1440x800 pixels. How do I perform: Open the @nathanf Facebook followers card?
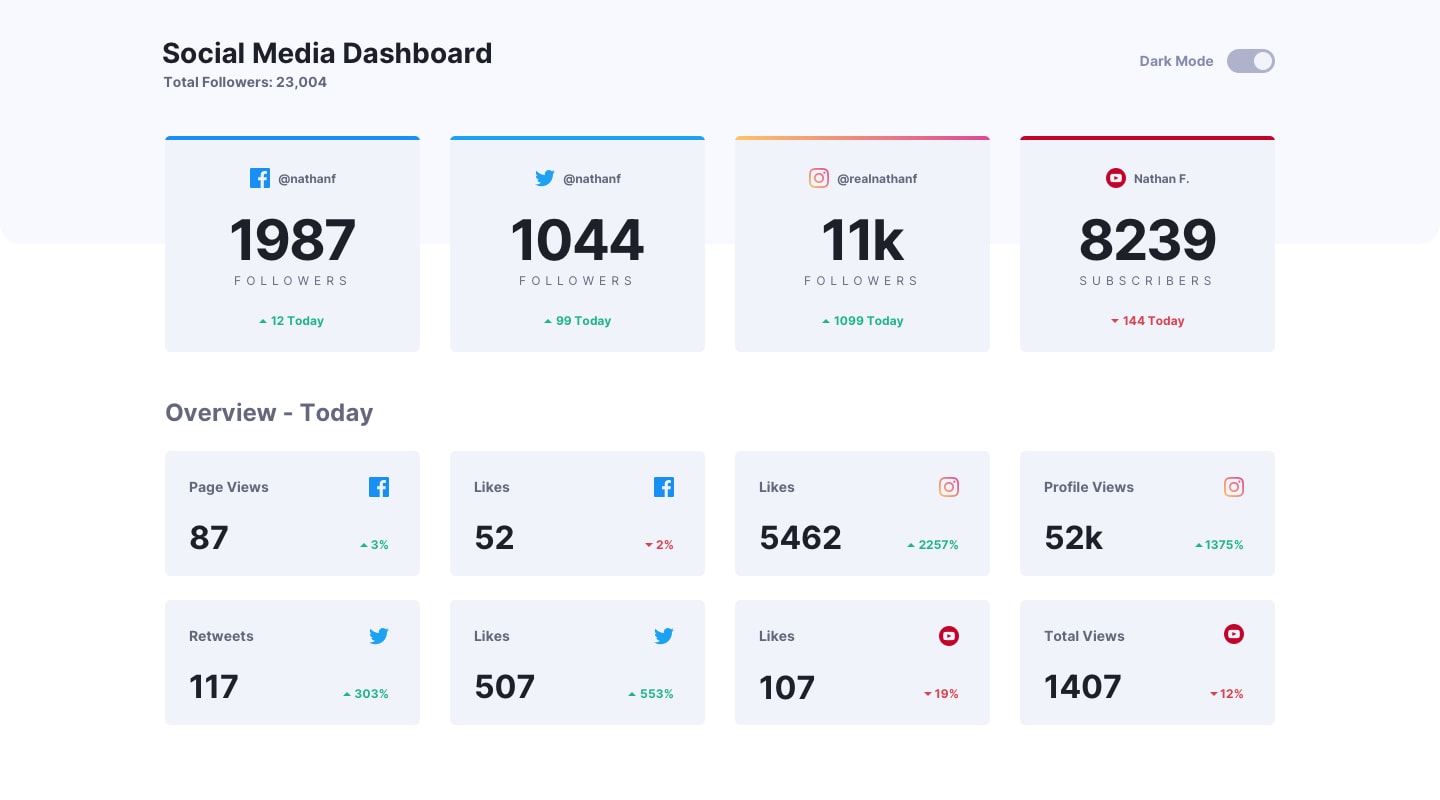tap(292, 243)
